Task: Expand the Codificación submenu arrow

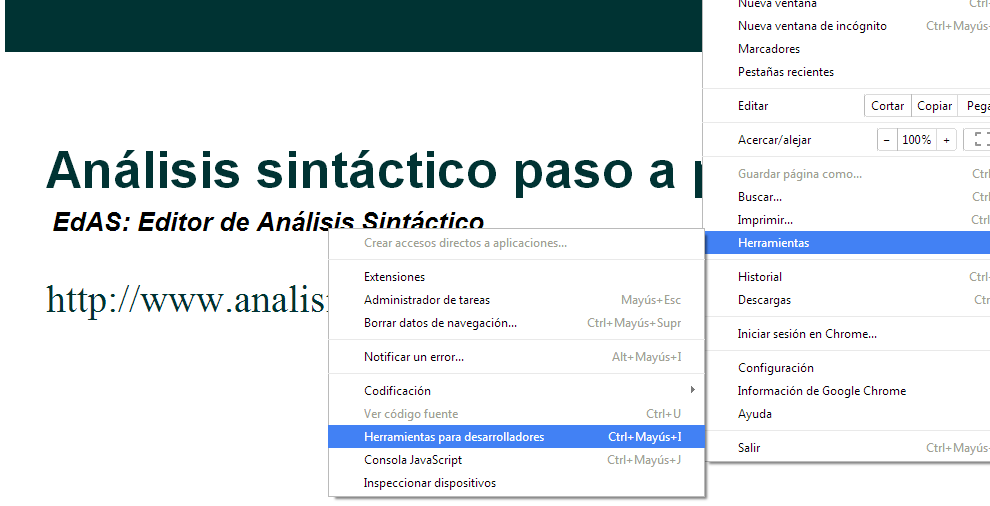Action: tap(692, 390)
